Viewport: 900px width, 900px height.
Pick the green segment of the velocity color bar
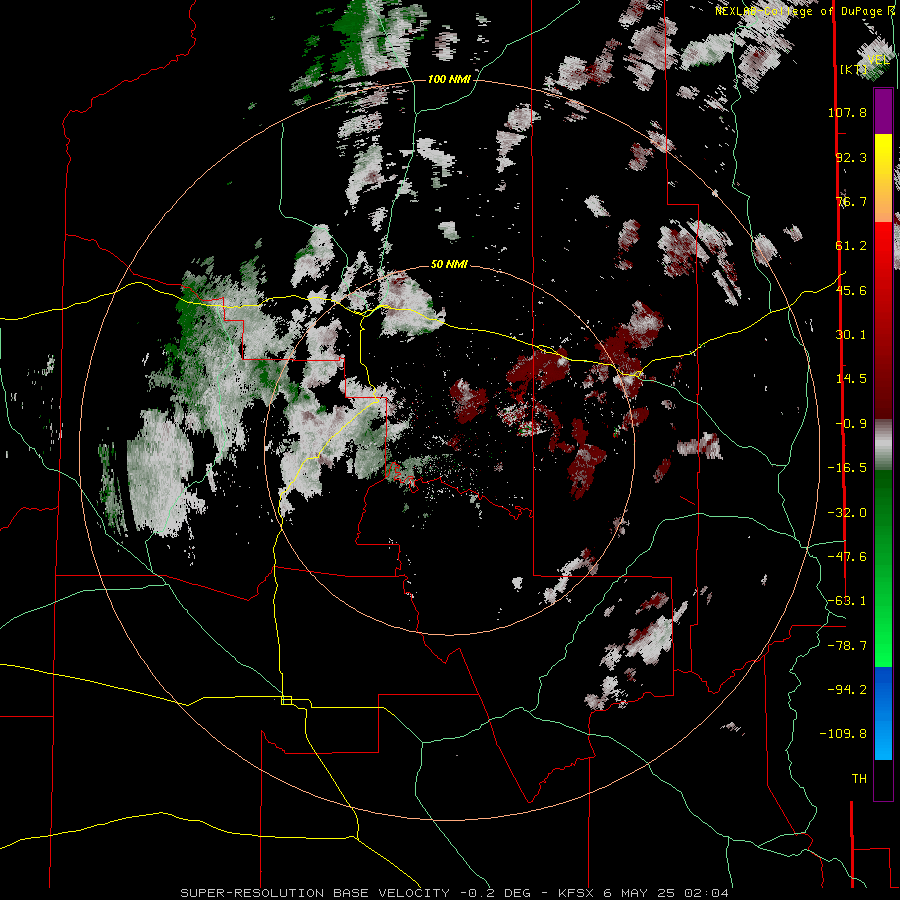[883, 568]
